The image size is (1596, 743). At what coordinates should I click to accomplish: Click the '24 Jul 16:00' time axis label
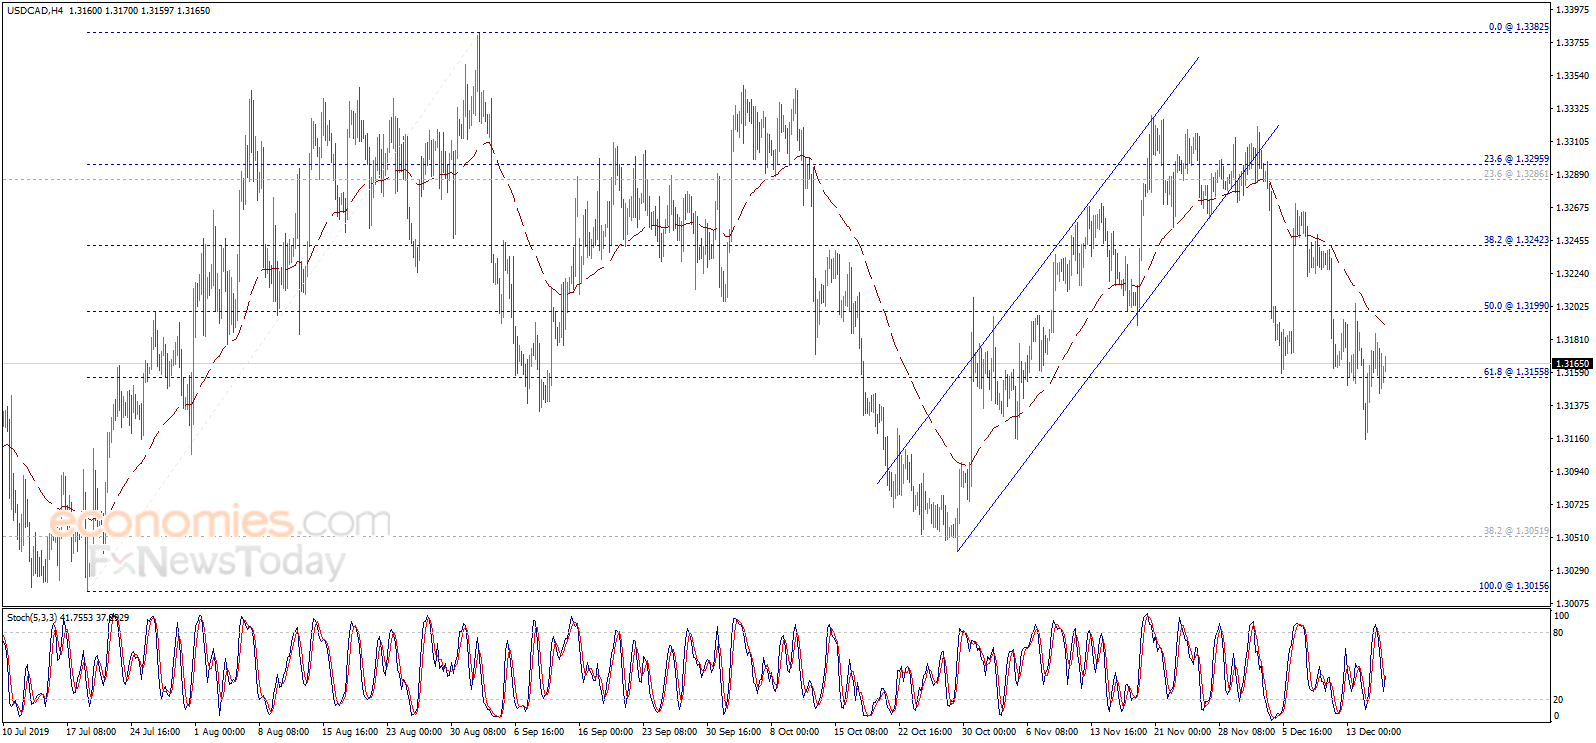[x=155, y=732]
